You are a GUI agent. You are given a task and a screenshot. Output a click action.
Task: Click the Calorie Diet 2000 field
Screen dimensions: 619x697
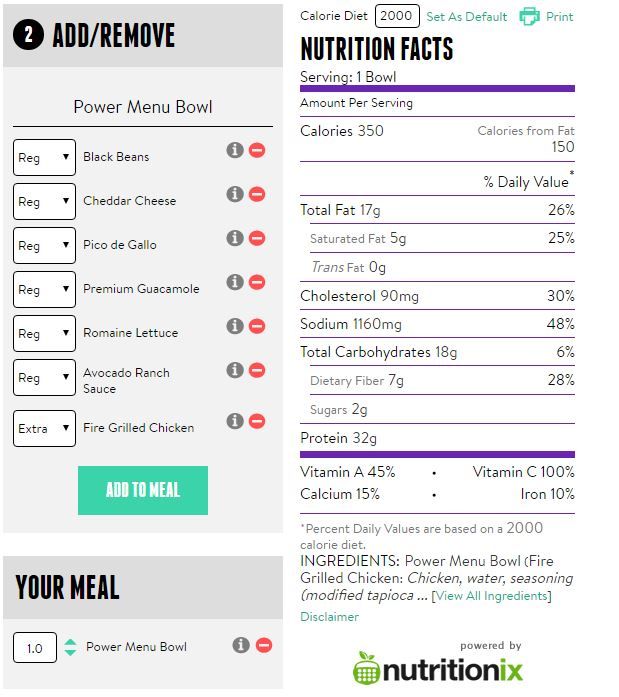pos(397,16)
